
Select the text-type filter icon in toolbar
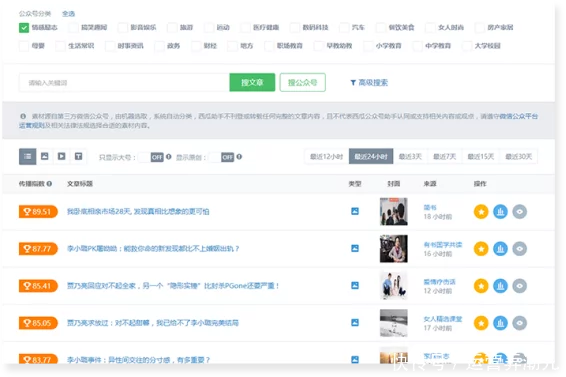(78, 156)
